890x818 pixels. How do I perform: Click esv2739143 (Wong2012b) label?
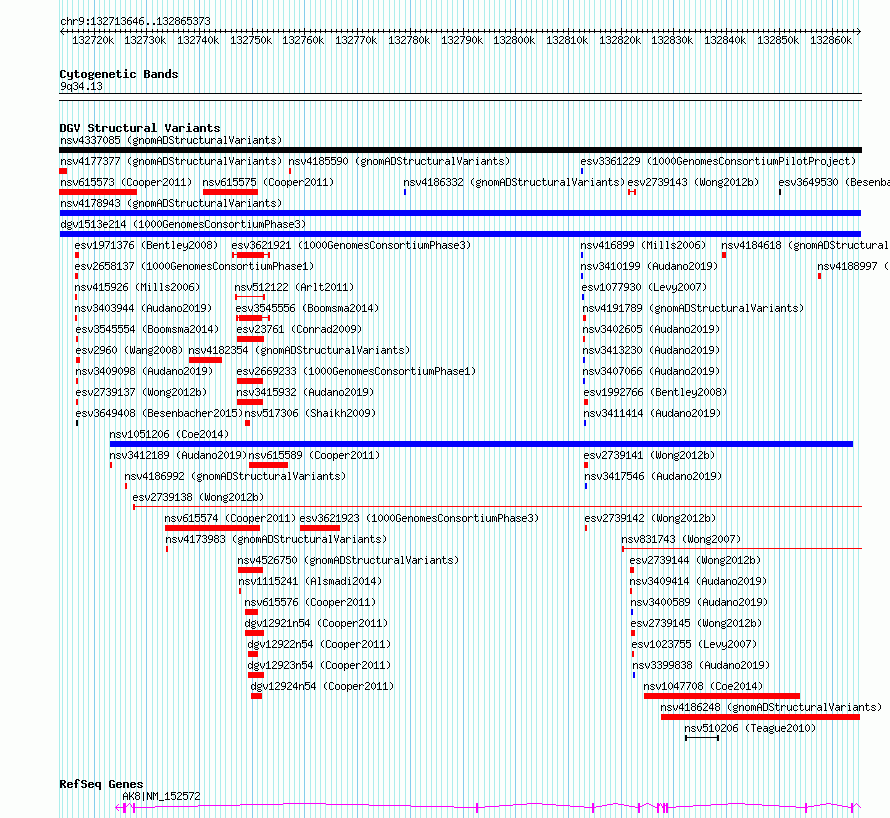click(693, 182)
